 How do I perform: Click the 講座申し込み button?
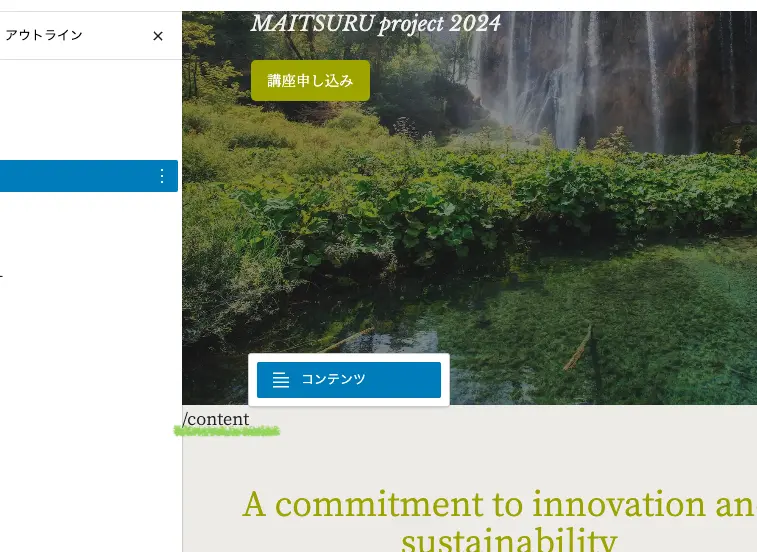[310, 81]
